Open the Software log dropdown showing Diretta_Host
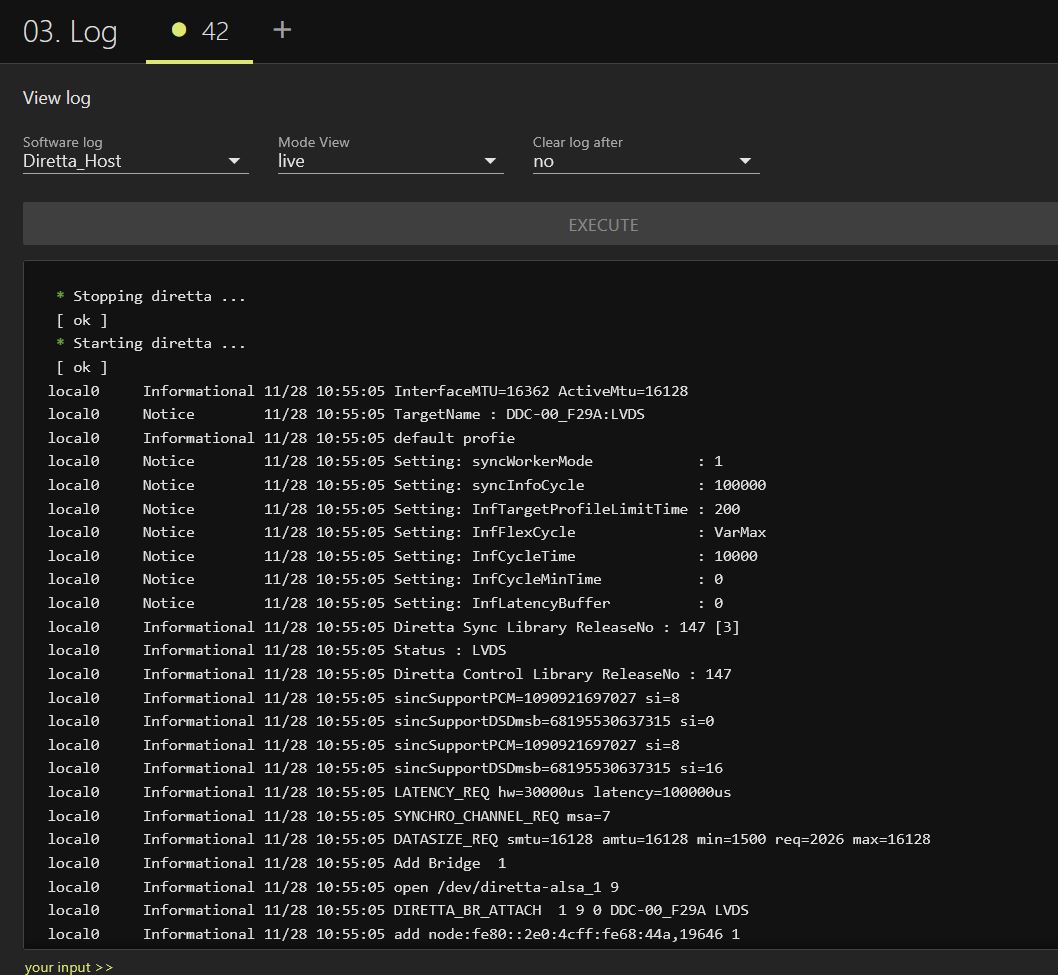This screenshot has height=975, width=1058. click(x=136, y=161)
